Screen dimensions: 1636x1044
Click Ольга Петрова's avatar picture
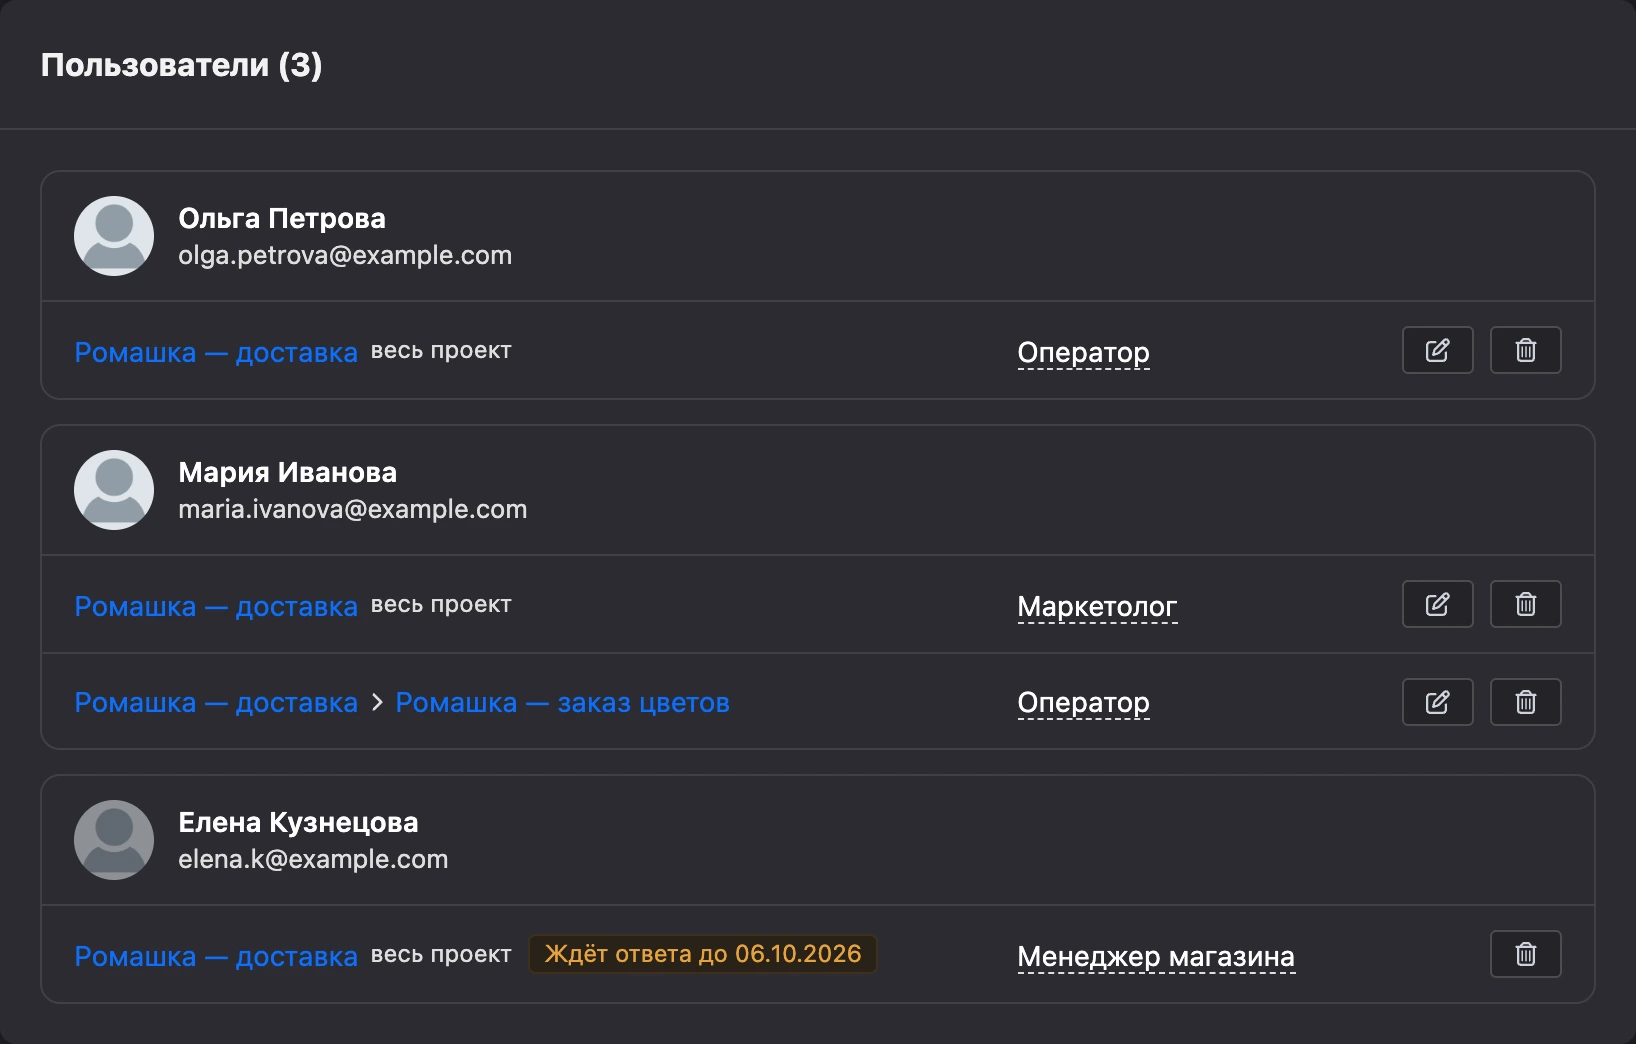[x=114, y=236]
